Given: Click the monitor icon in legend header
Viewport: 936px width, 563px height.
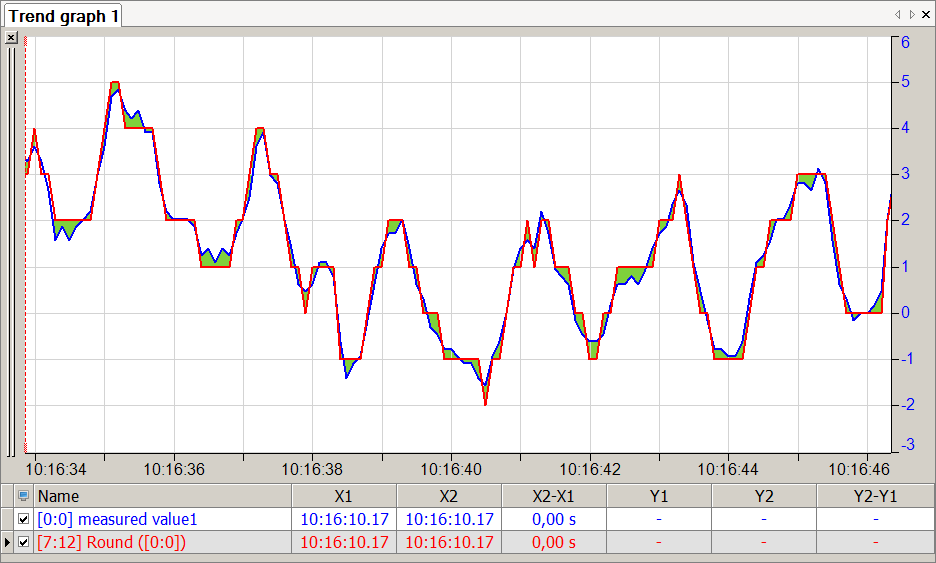Looking at the screenshot, I should point(24,496).
